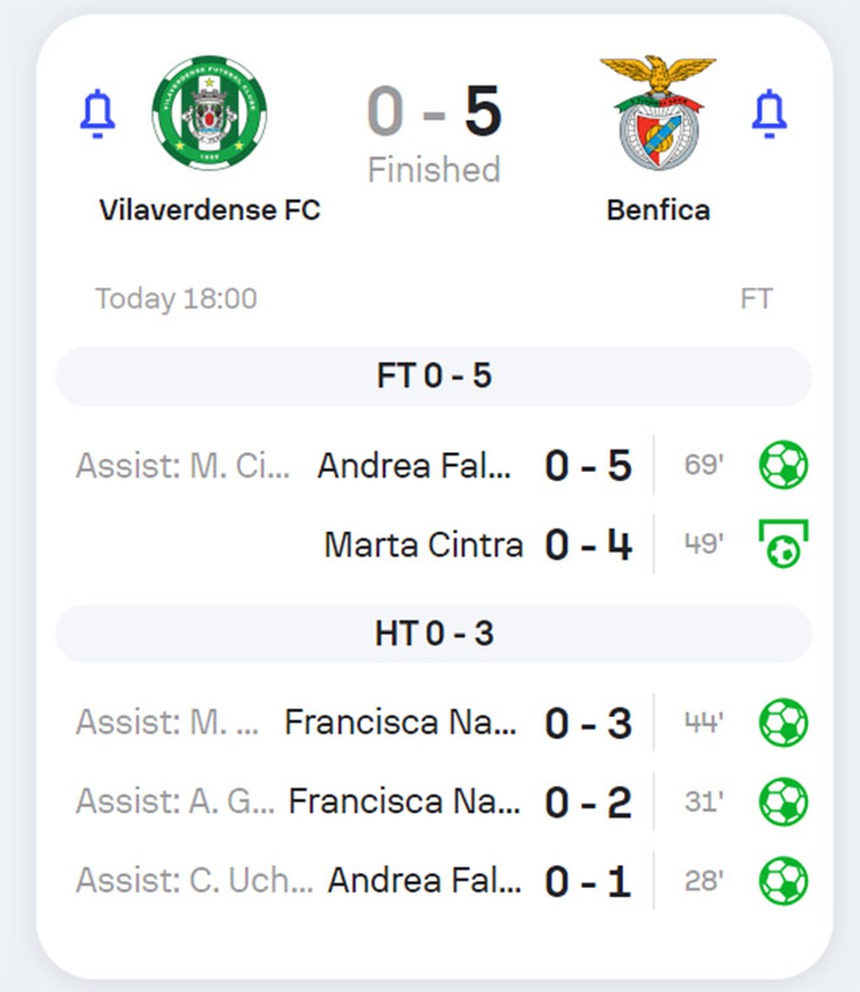Toggle notification bell for Benfica
The height and width of the screenshot is (992, 860).
[x=769, y=113]
